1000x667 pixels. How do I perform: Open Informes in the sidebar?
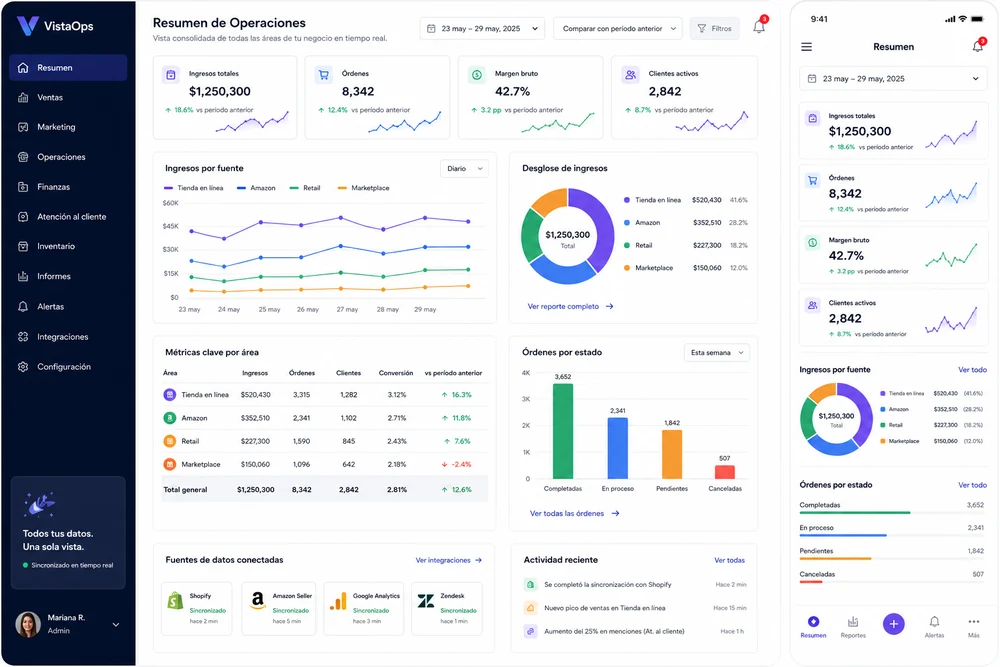pos(68,276)
